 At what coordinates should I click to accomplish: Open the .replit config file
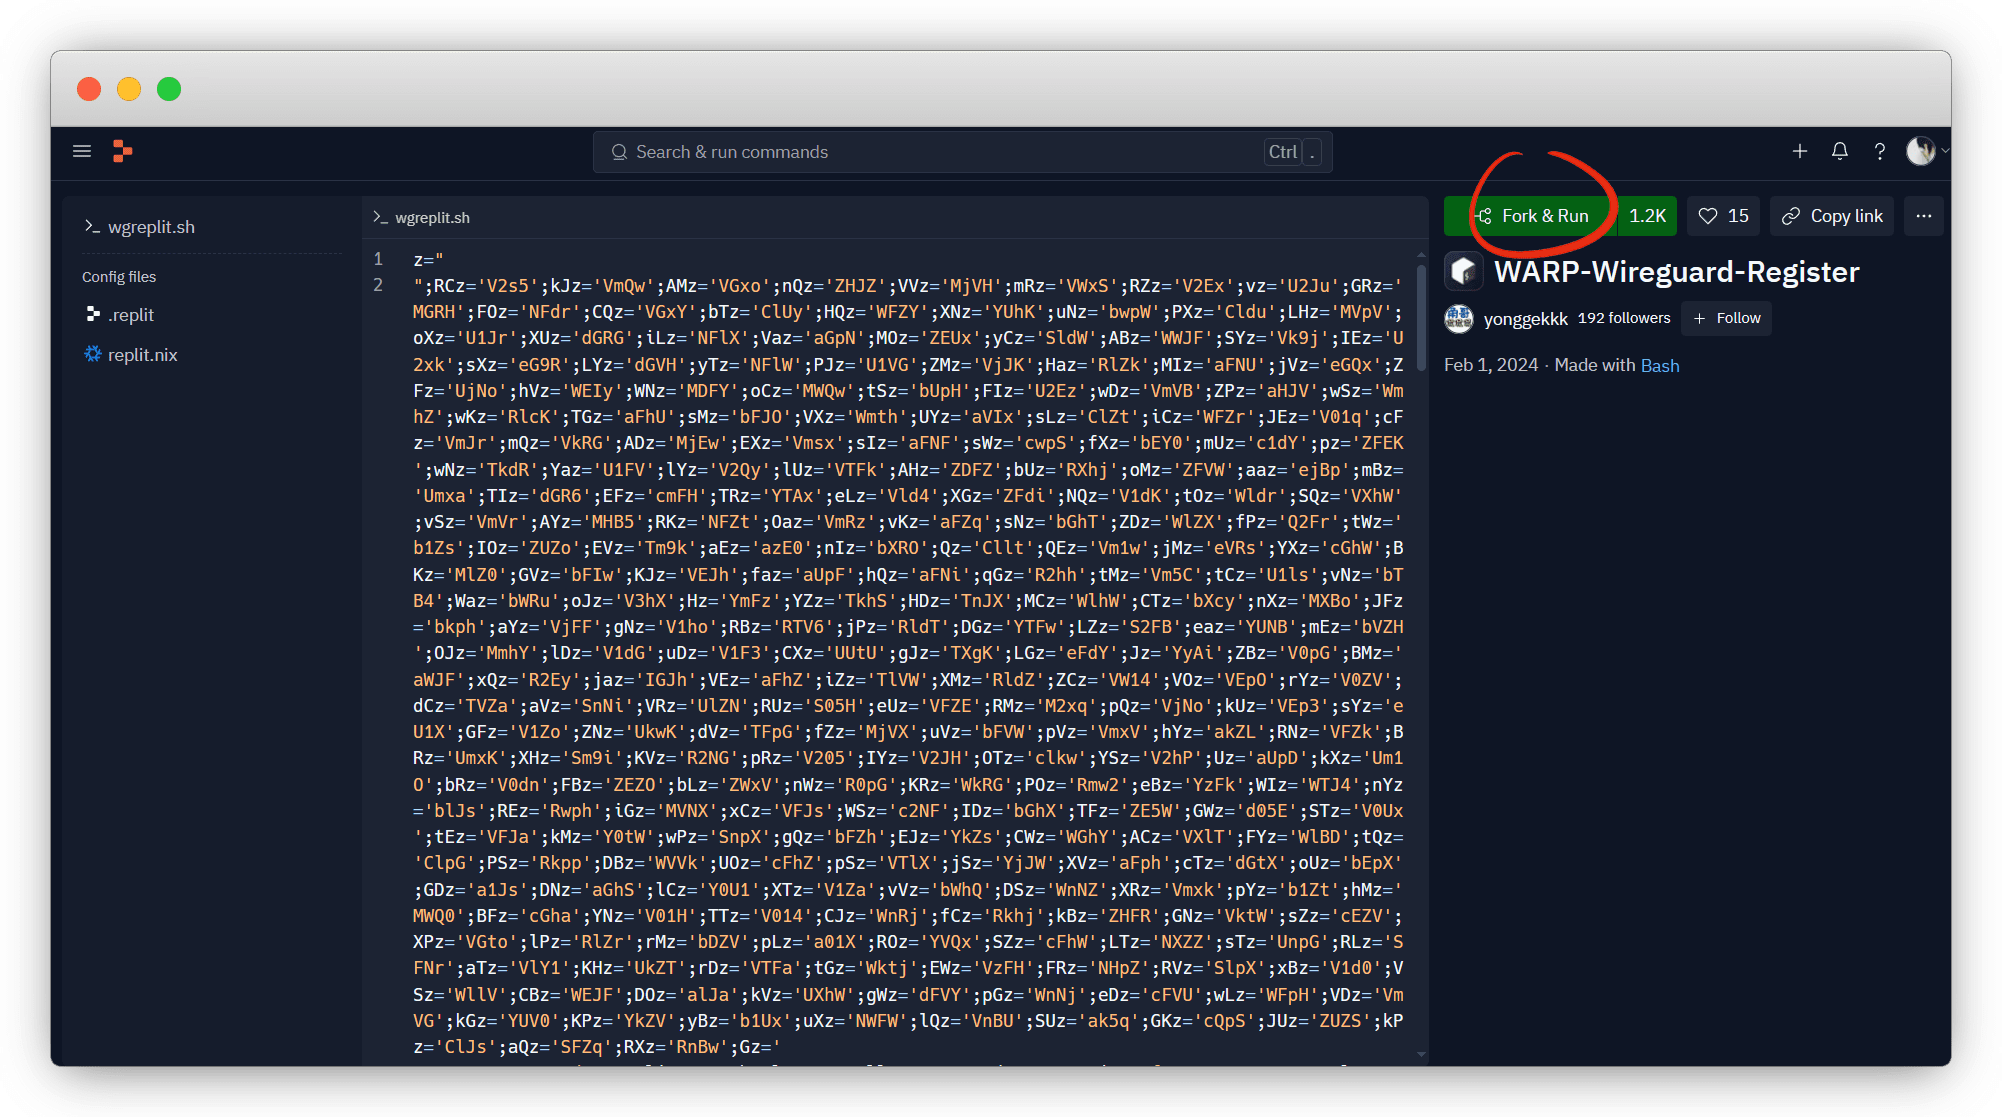pyautogui.click(x=131, y=315)
